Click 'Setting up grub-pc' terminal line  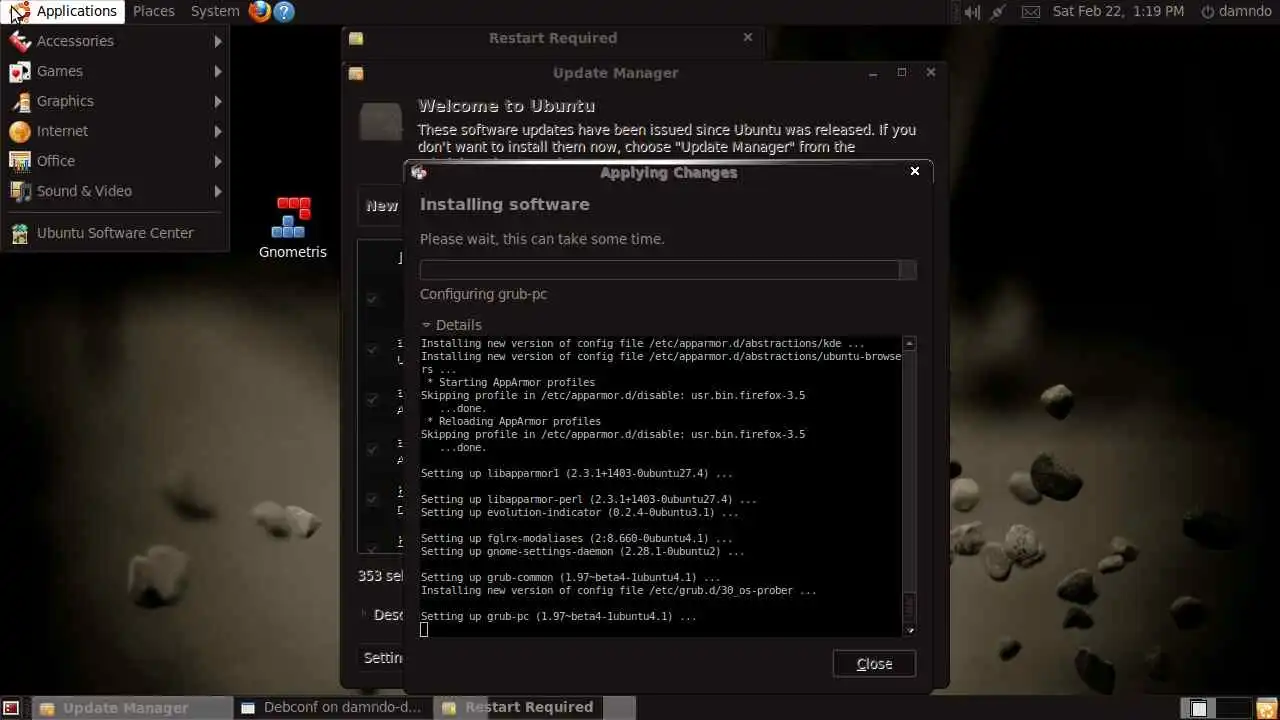558,616
